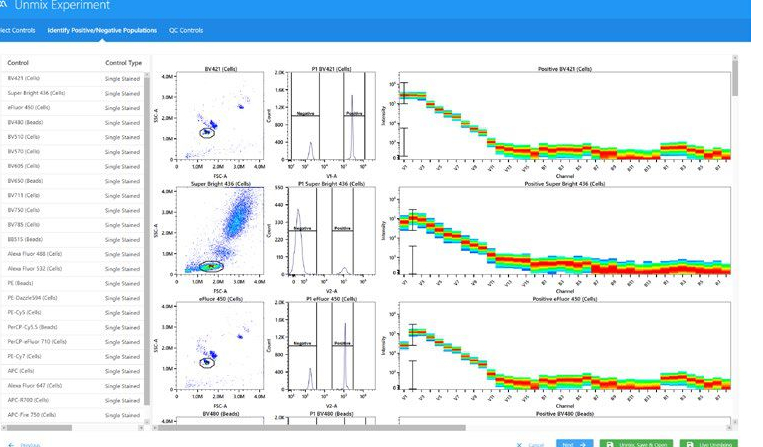763x447 pixels.
Task: Go to the Previous step link
Action: (25, 443)
